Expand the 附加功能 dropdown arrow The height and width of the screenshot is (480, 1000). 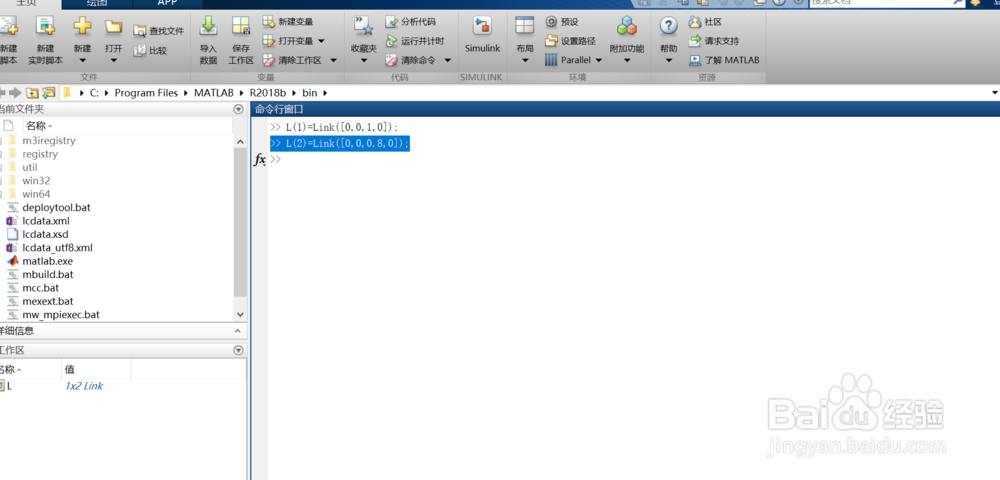pyautogui.click(x=627, y=61)
